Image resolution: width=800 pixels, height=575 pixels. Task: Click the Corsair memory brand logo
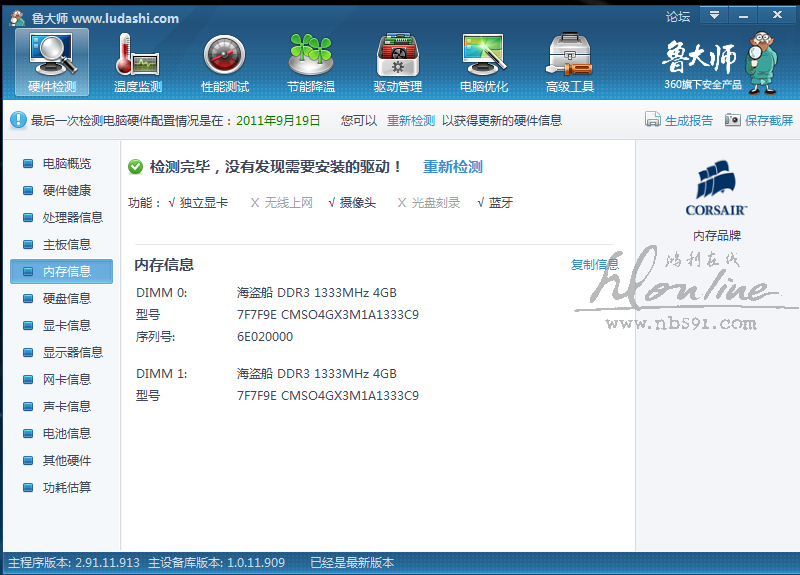tap(716, 188)
